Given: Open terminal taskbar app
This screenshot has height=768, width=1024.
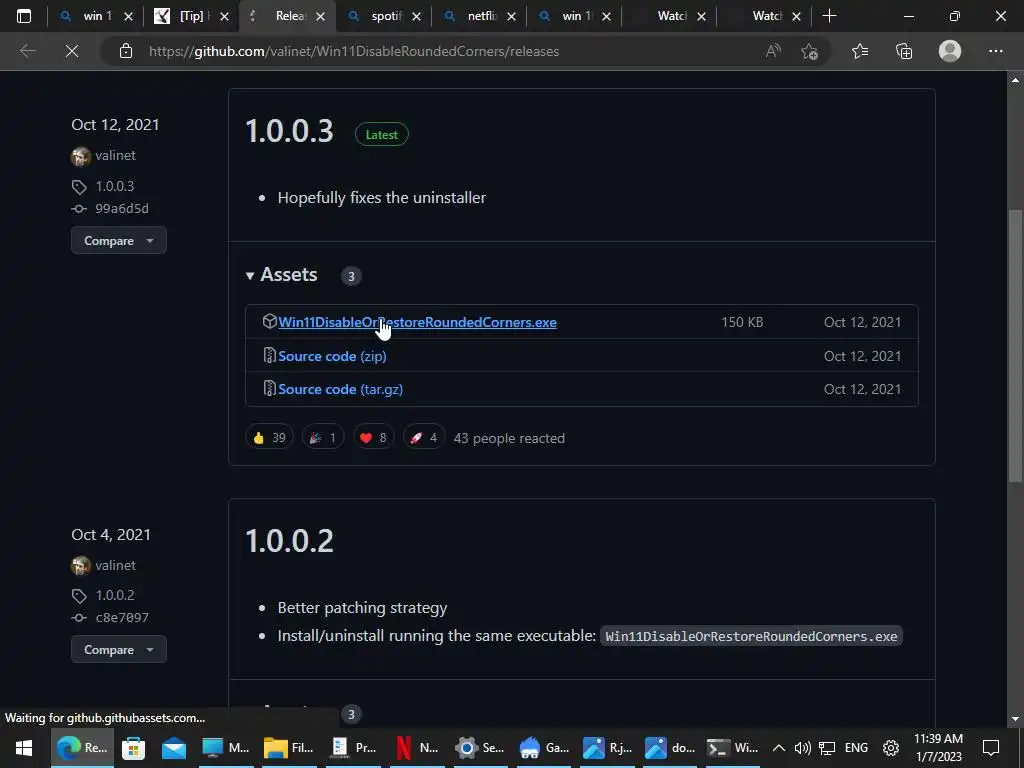Looking at the screenshot, I should click(732, 748).
